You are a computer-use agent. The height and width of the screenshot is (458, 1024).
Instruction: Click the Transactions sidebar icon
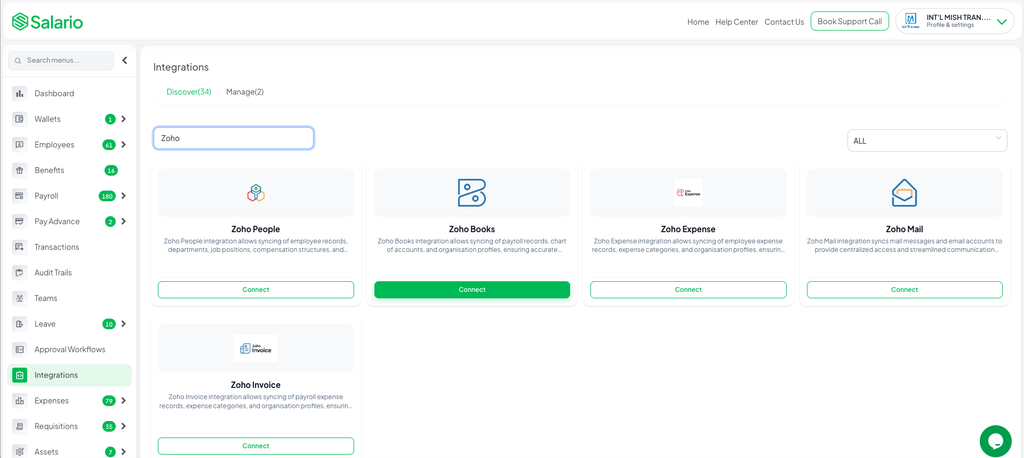pos(20,247)
